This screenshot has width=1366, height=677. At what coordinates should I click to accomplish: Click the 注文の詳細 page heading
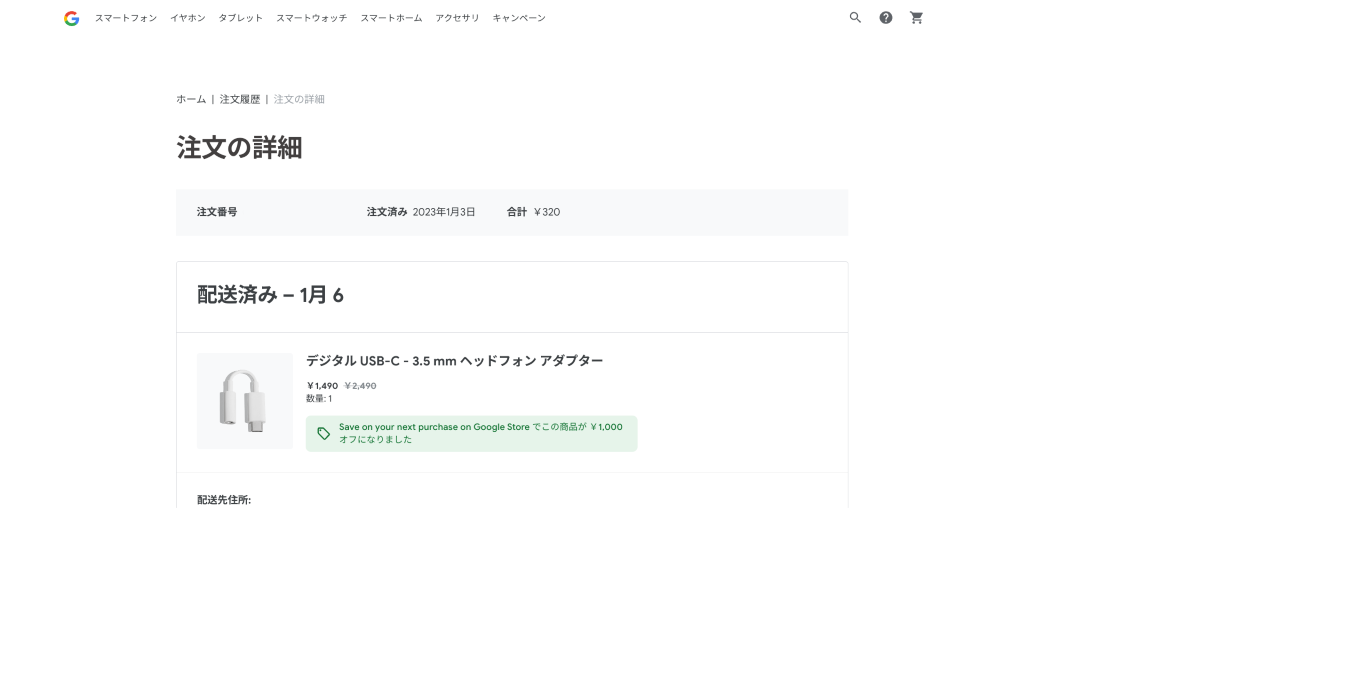[x=239, y=148]
